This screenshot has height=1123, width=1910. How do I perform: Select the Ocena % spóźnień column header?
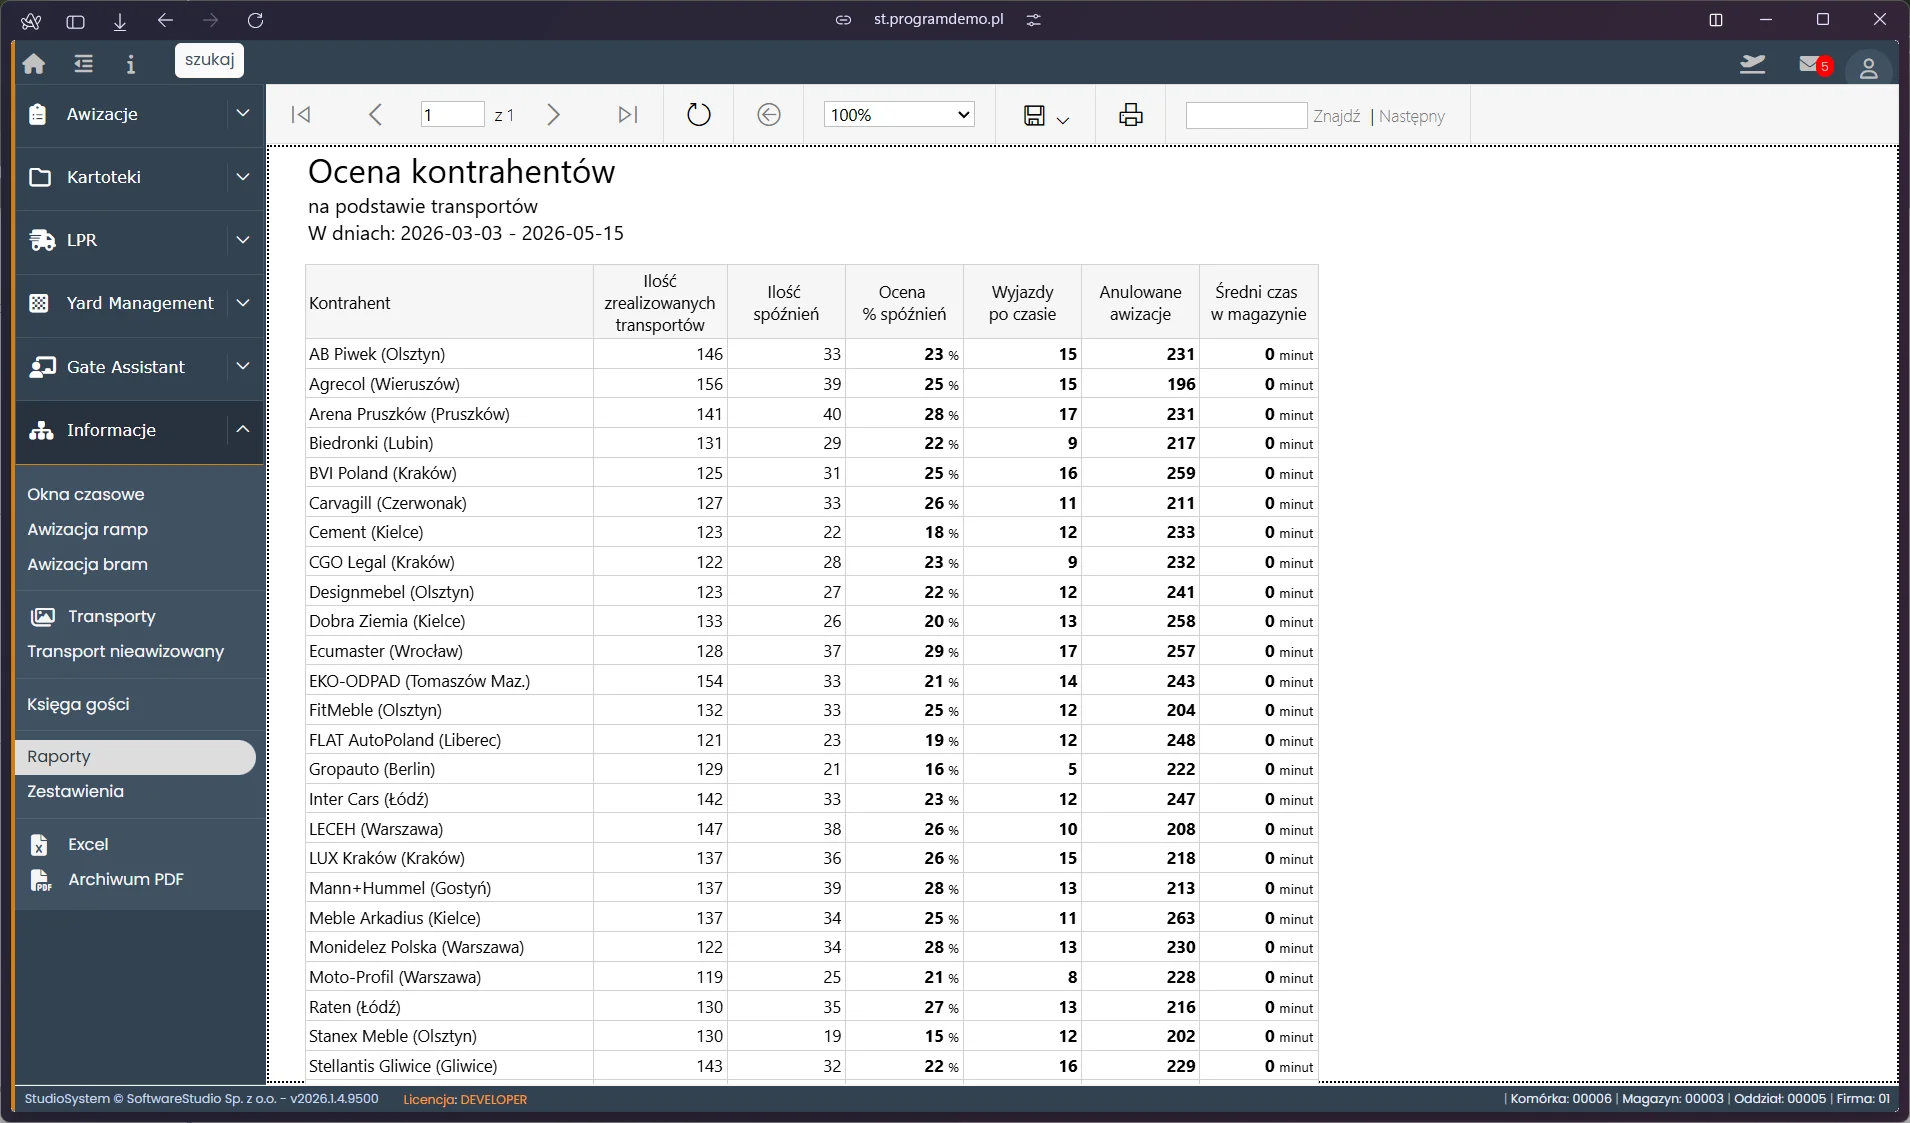904,303
